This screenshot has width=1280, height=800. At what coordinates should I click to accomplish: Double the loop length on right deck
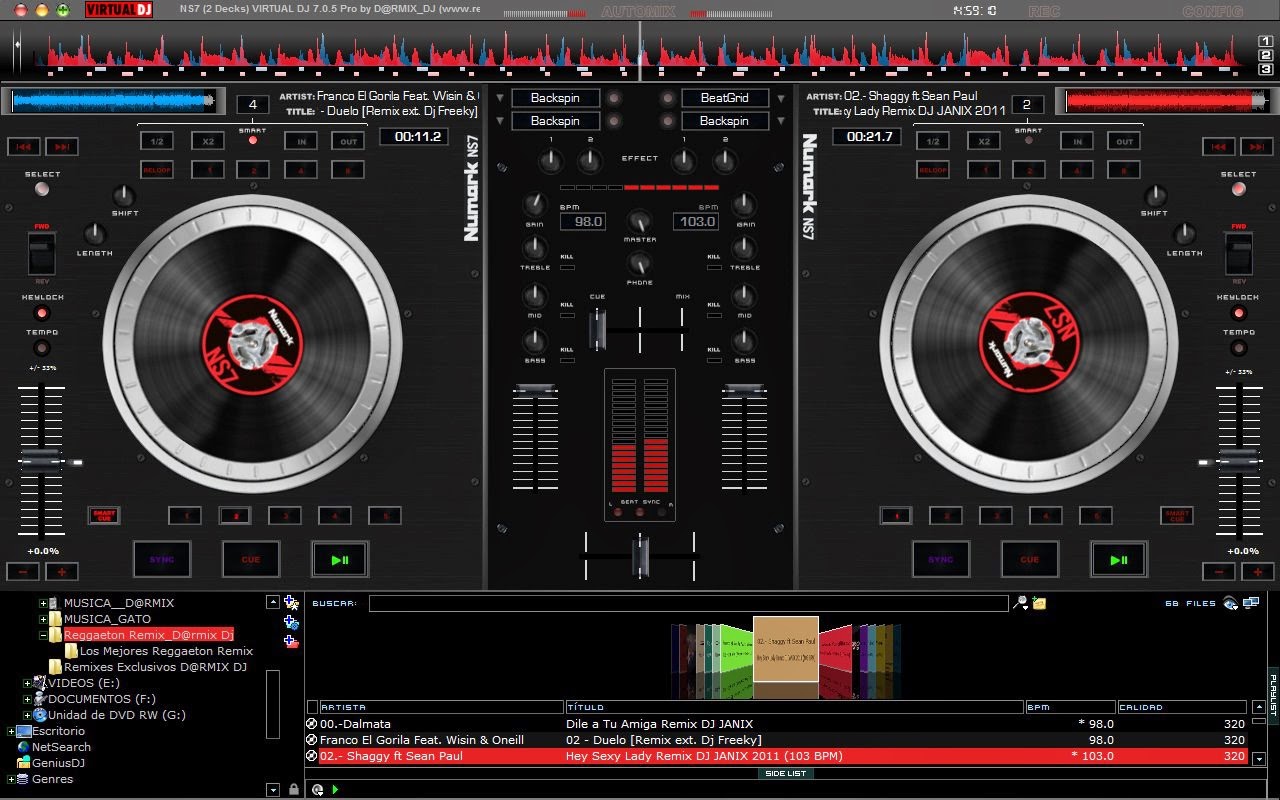[984, 141]
